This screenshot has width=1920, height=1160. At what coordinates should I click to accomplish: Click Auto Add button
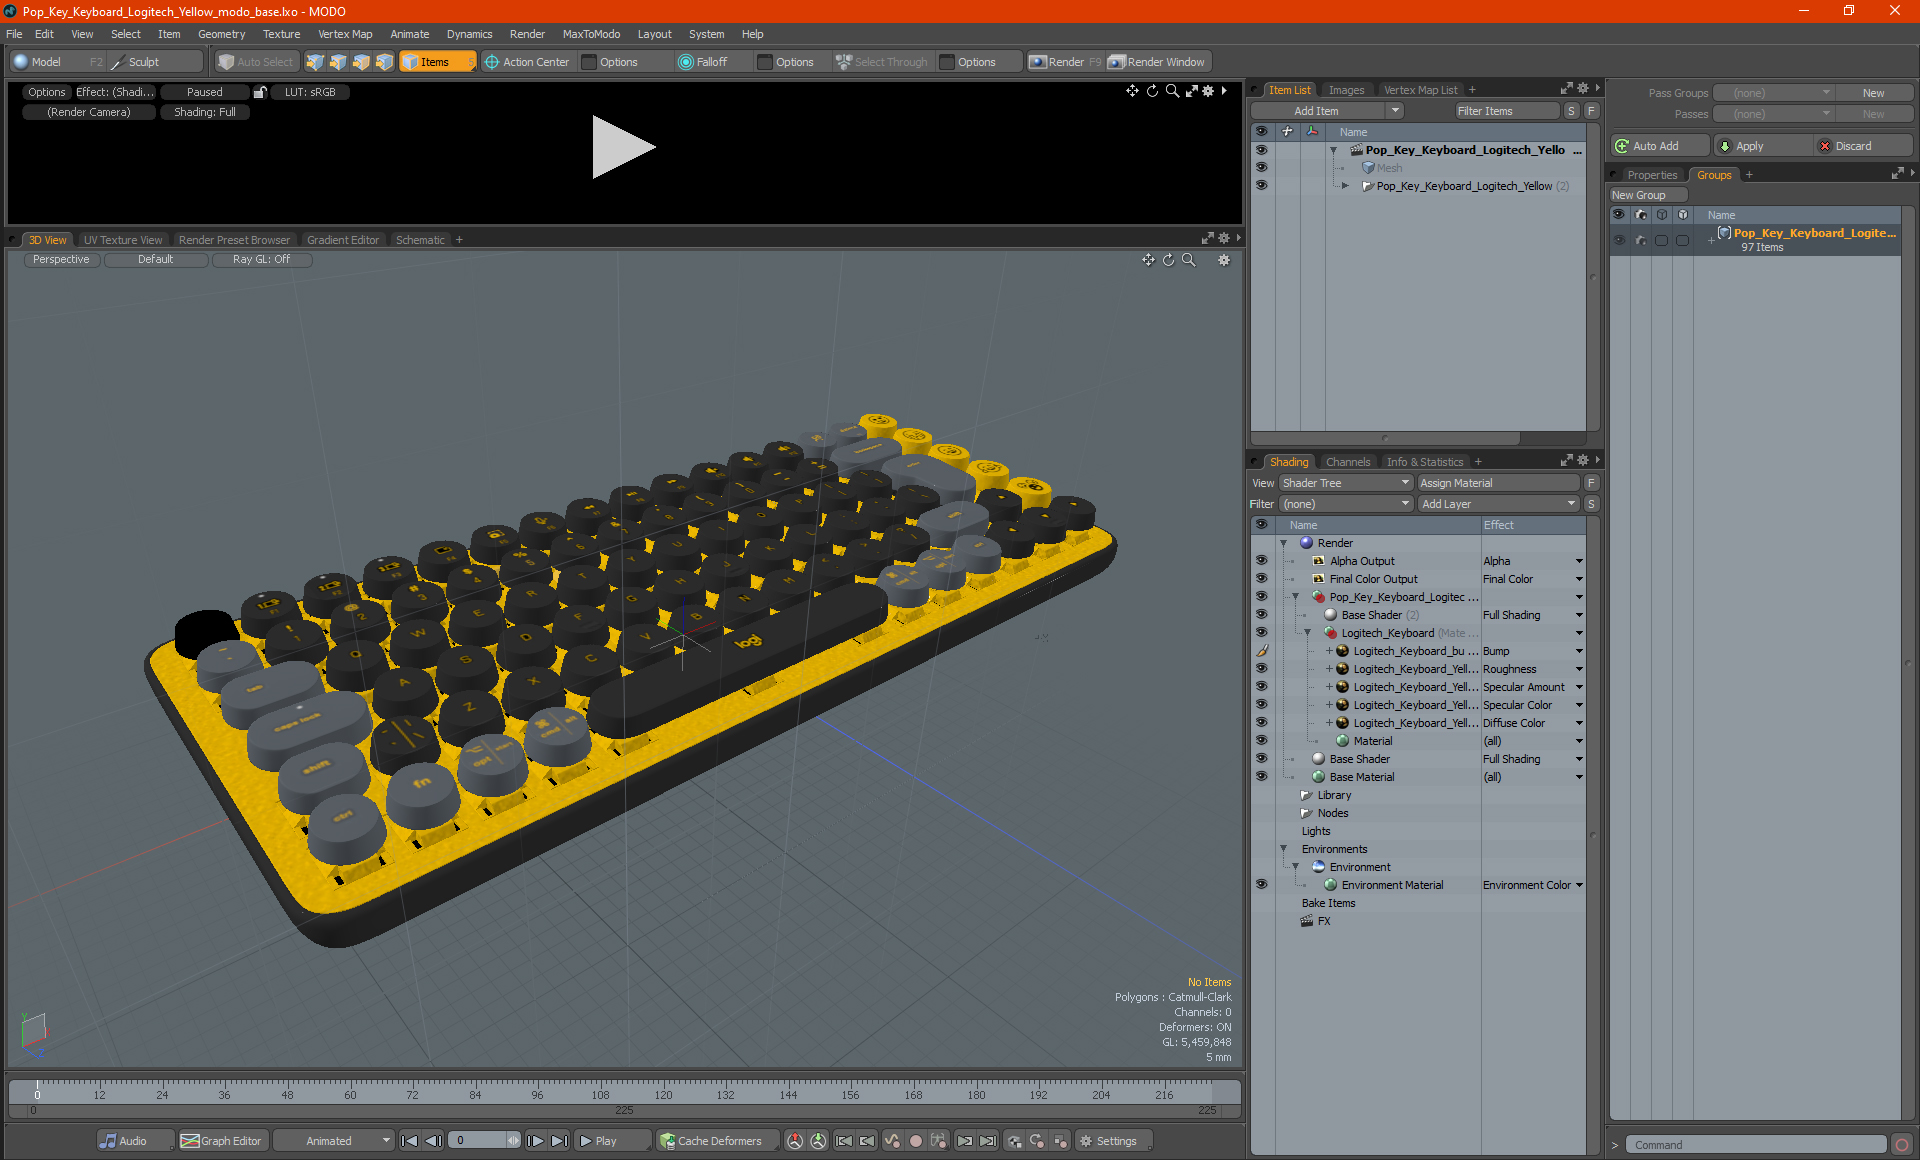click(1658, 146)
